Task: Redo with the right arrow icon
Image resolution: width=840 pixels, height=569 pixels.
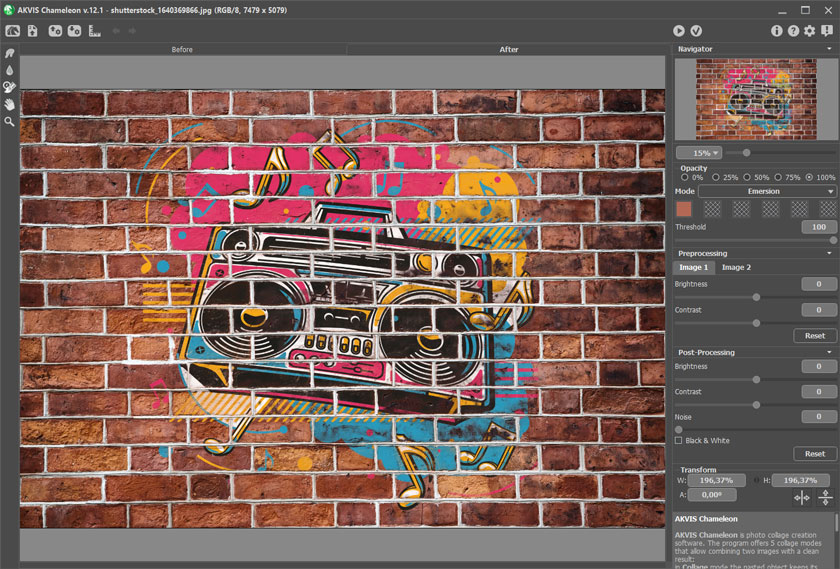Action: [132, 31]
